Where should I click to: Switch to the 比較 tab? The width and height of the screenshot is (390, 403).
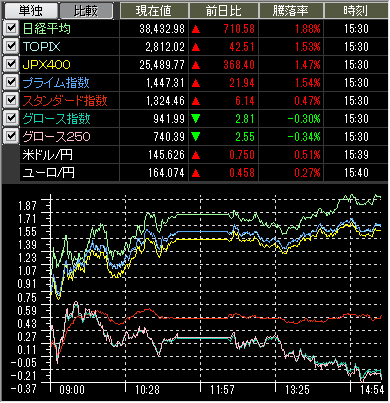click(x=86, y=11)
